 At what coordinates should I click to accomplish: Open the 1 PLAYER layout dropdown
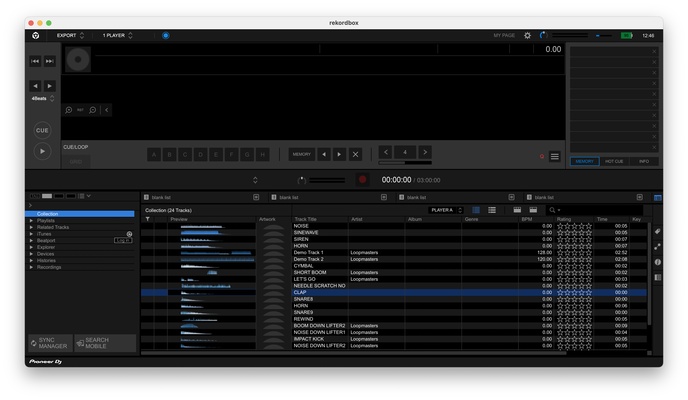click(x=117, y=36)
